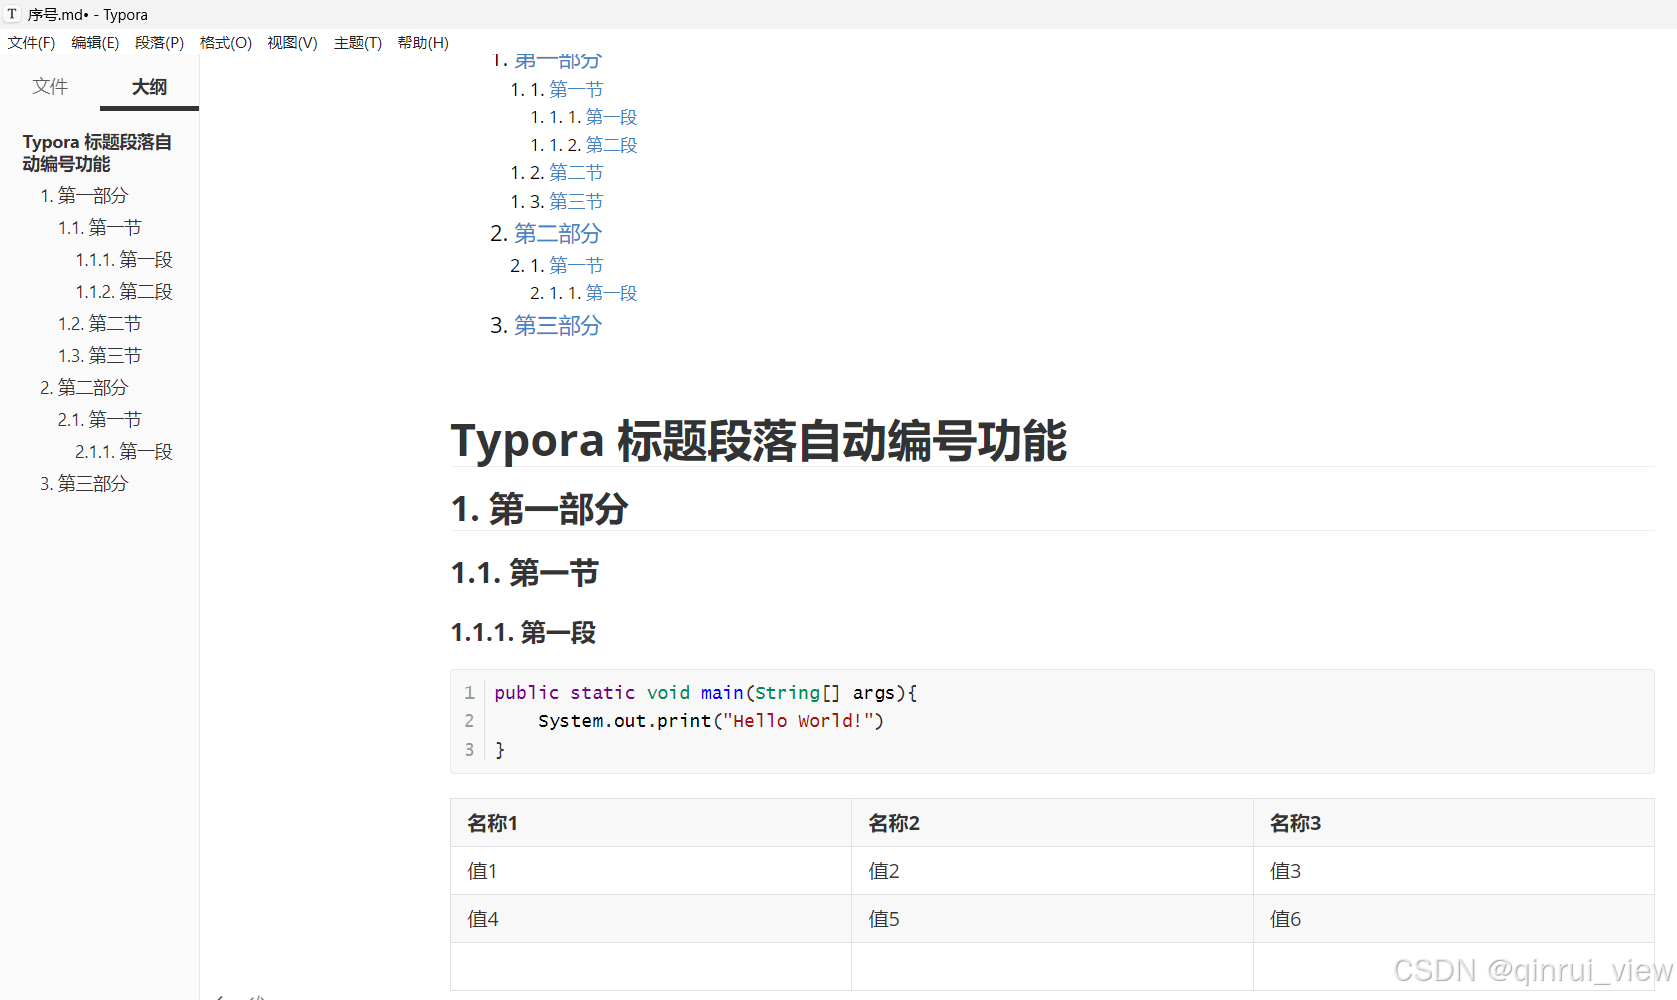Select outline item 3. 第三部分
The image size is (1677, 1000).
tap(84, 483)
